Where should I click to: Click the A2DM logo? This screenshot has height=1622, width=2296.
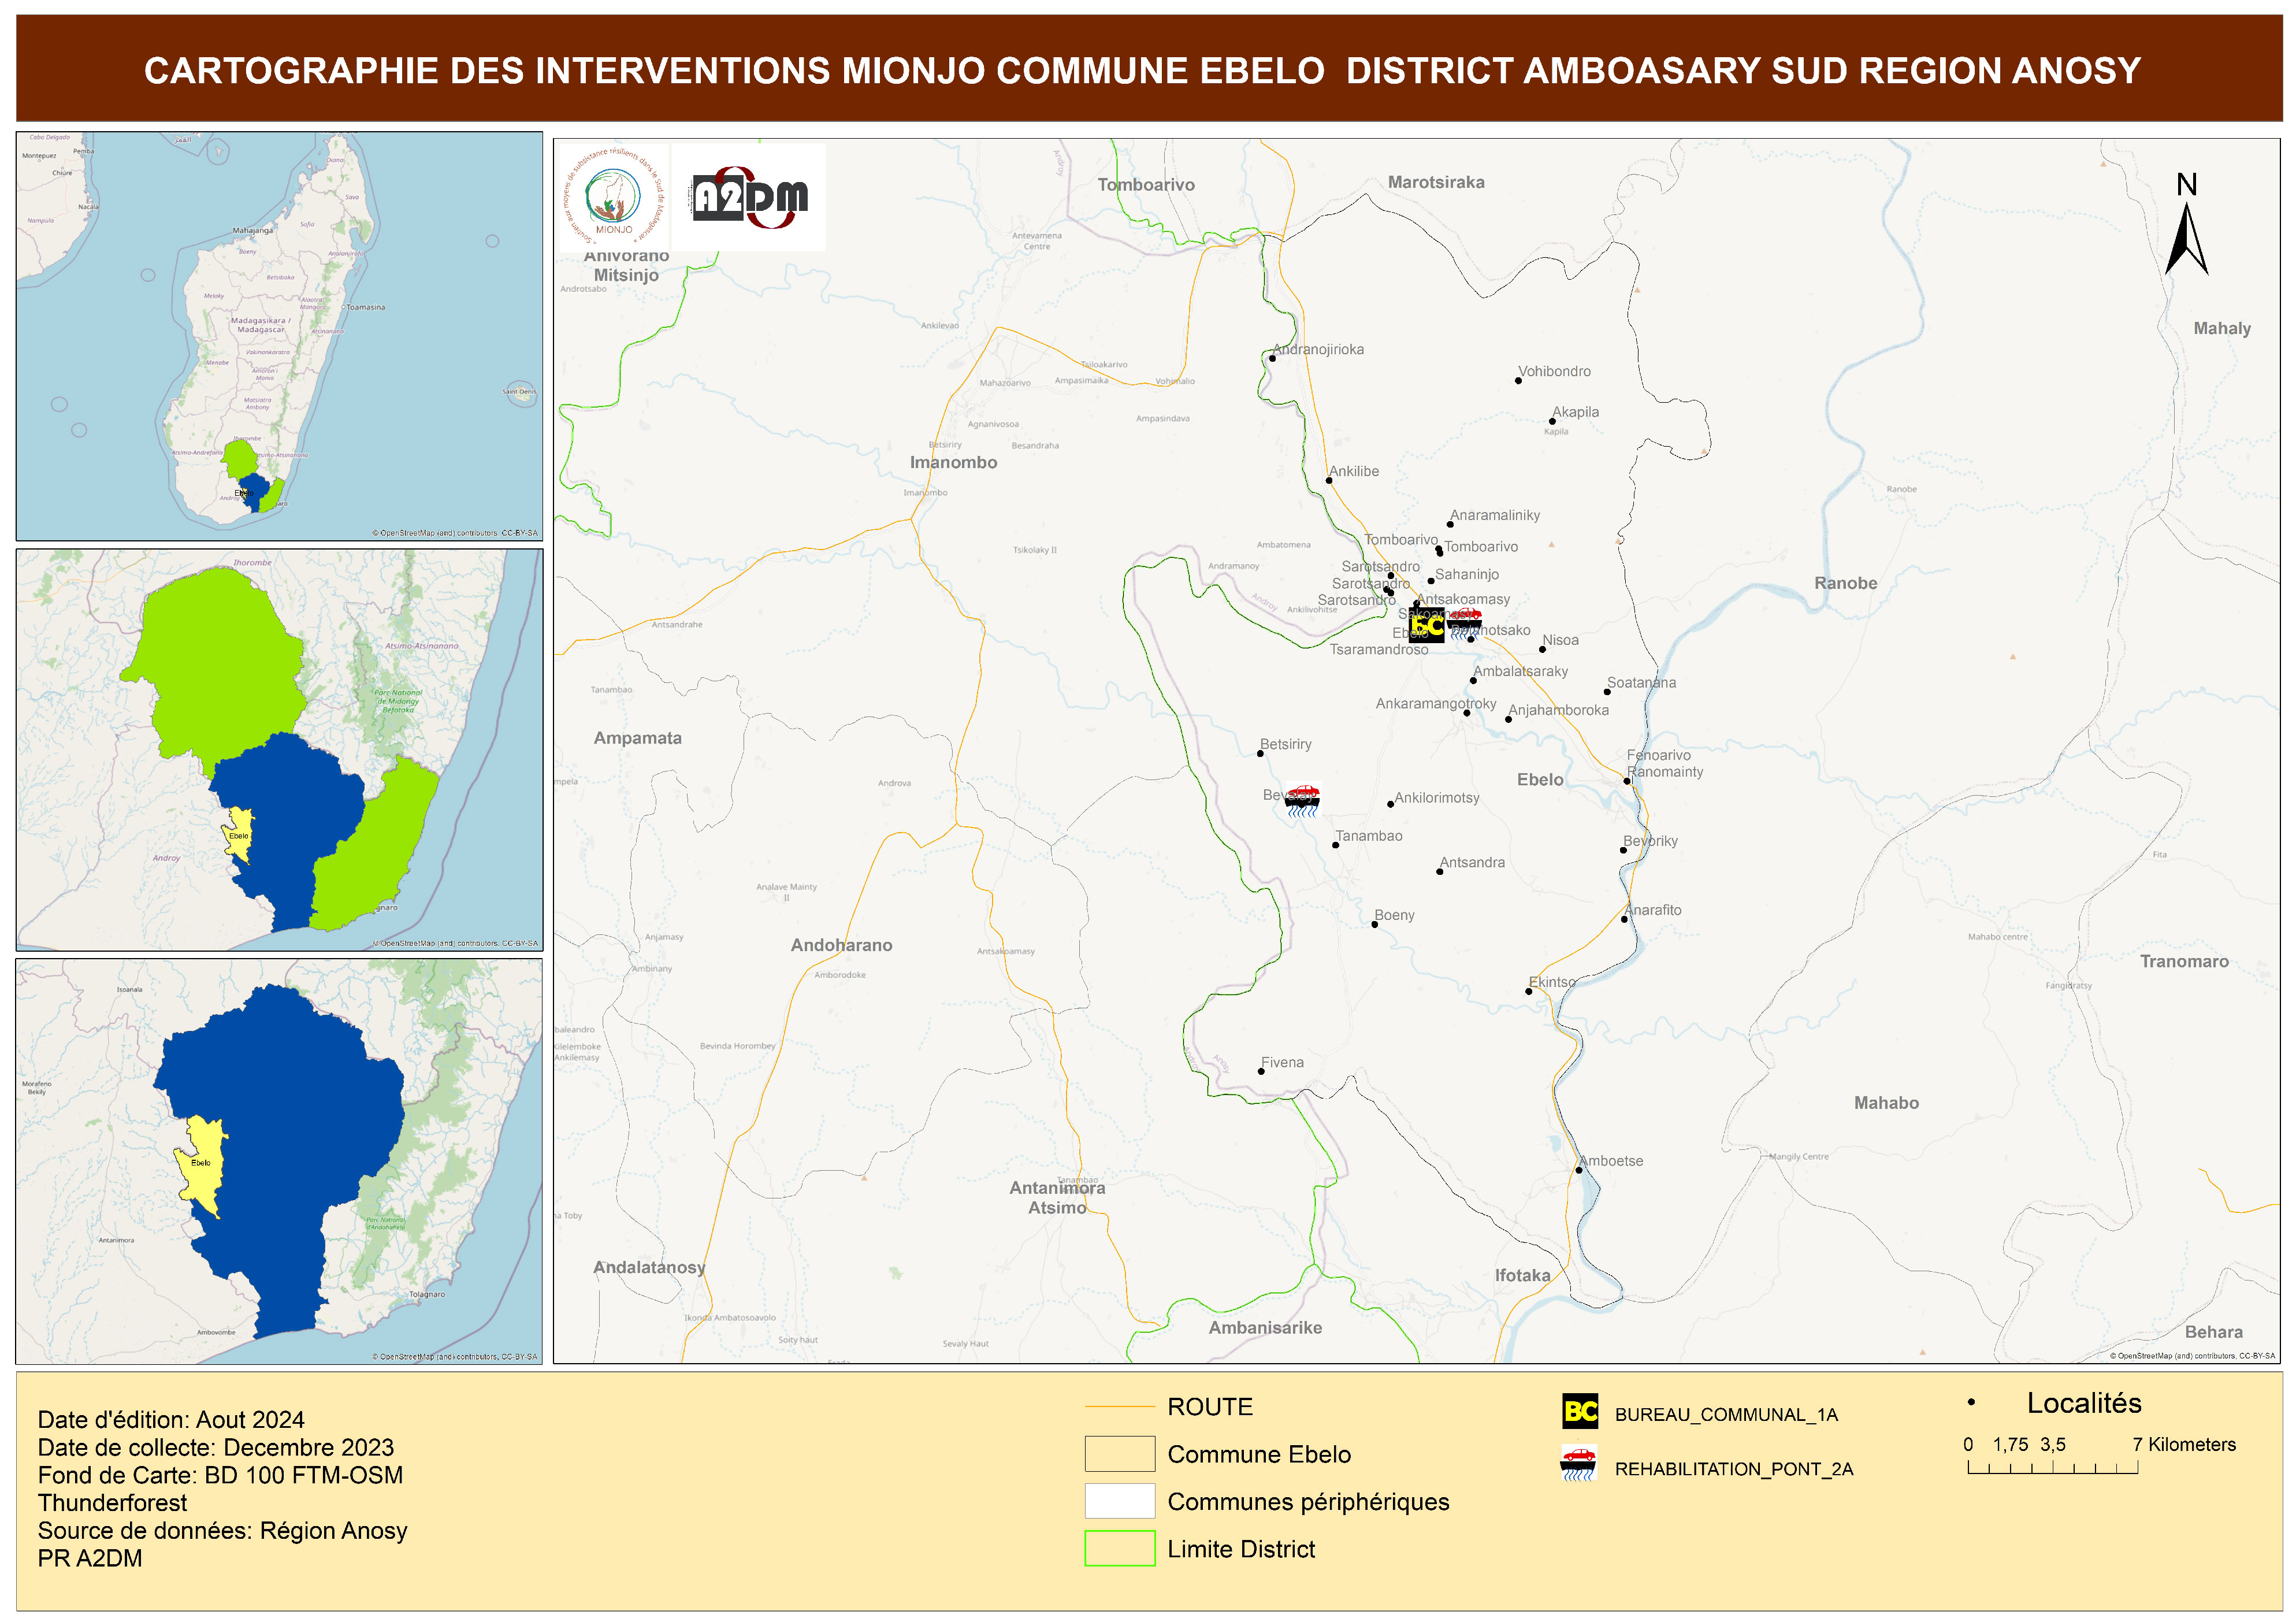click(x=749, y=197)
